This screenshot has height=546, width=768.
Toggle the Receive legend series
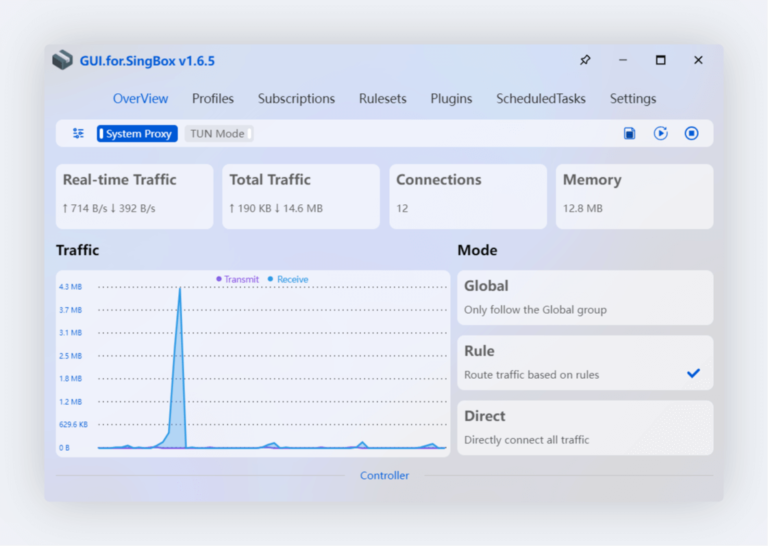288,279
